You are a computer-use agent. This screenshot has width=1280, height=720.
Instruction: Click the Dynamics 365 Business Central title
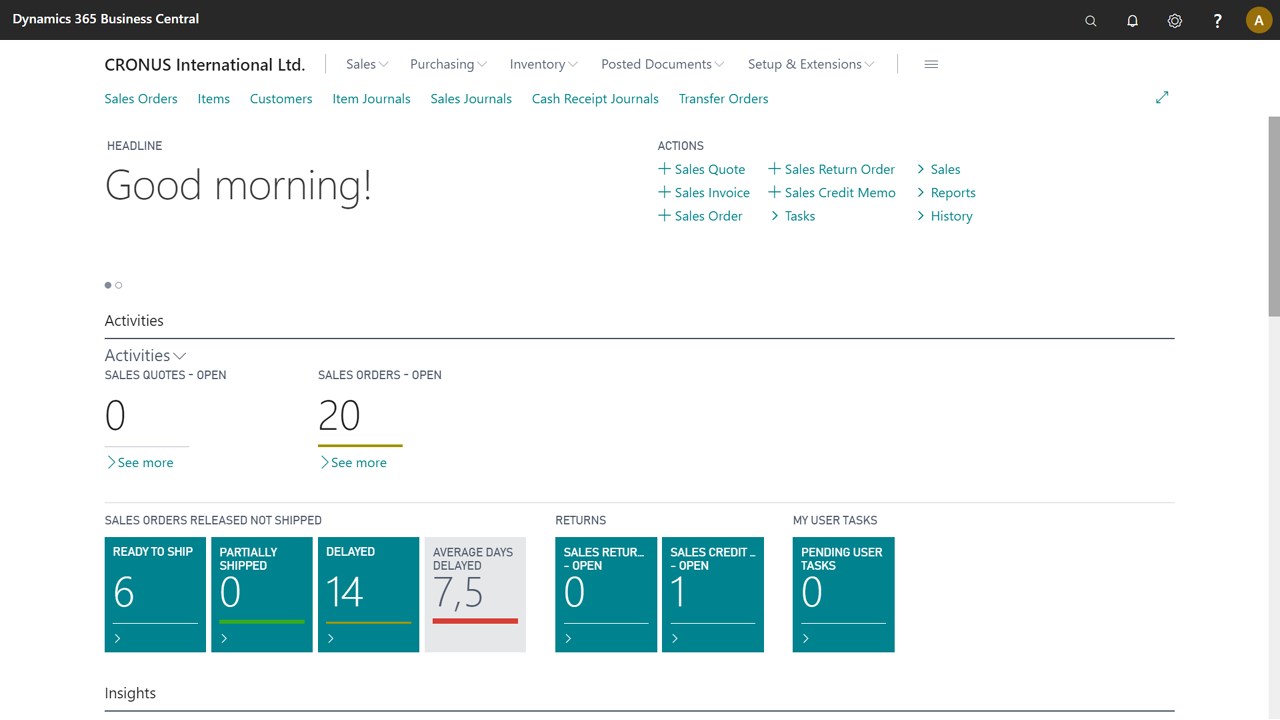coord(106,19)
